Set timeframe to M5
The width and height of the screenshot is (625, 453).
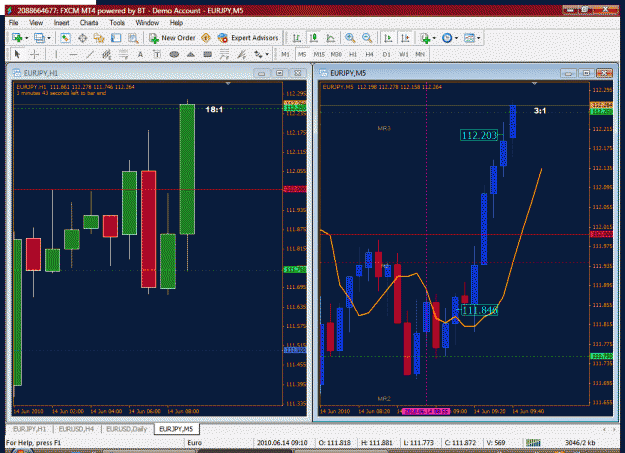coord(302,54)
